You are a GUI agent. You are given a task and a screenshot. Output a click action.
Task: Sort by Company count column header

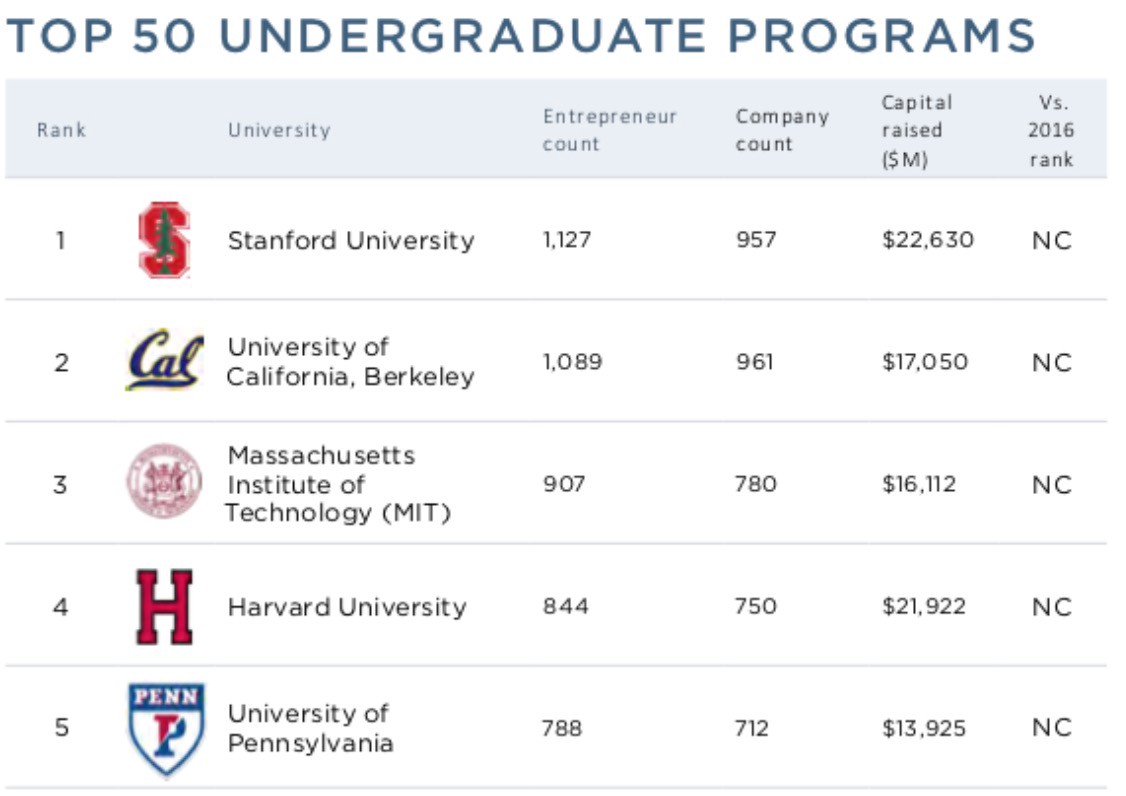pyautogui.click(x=782, y=130)
